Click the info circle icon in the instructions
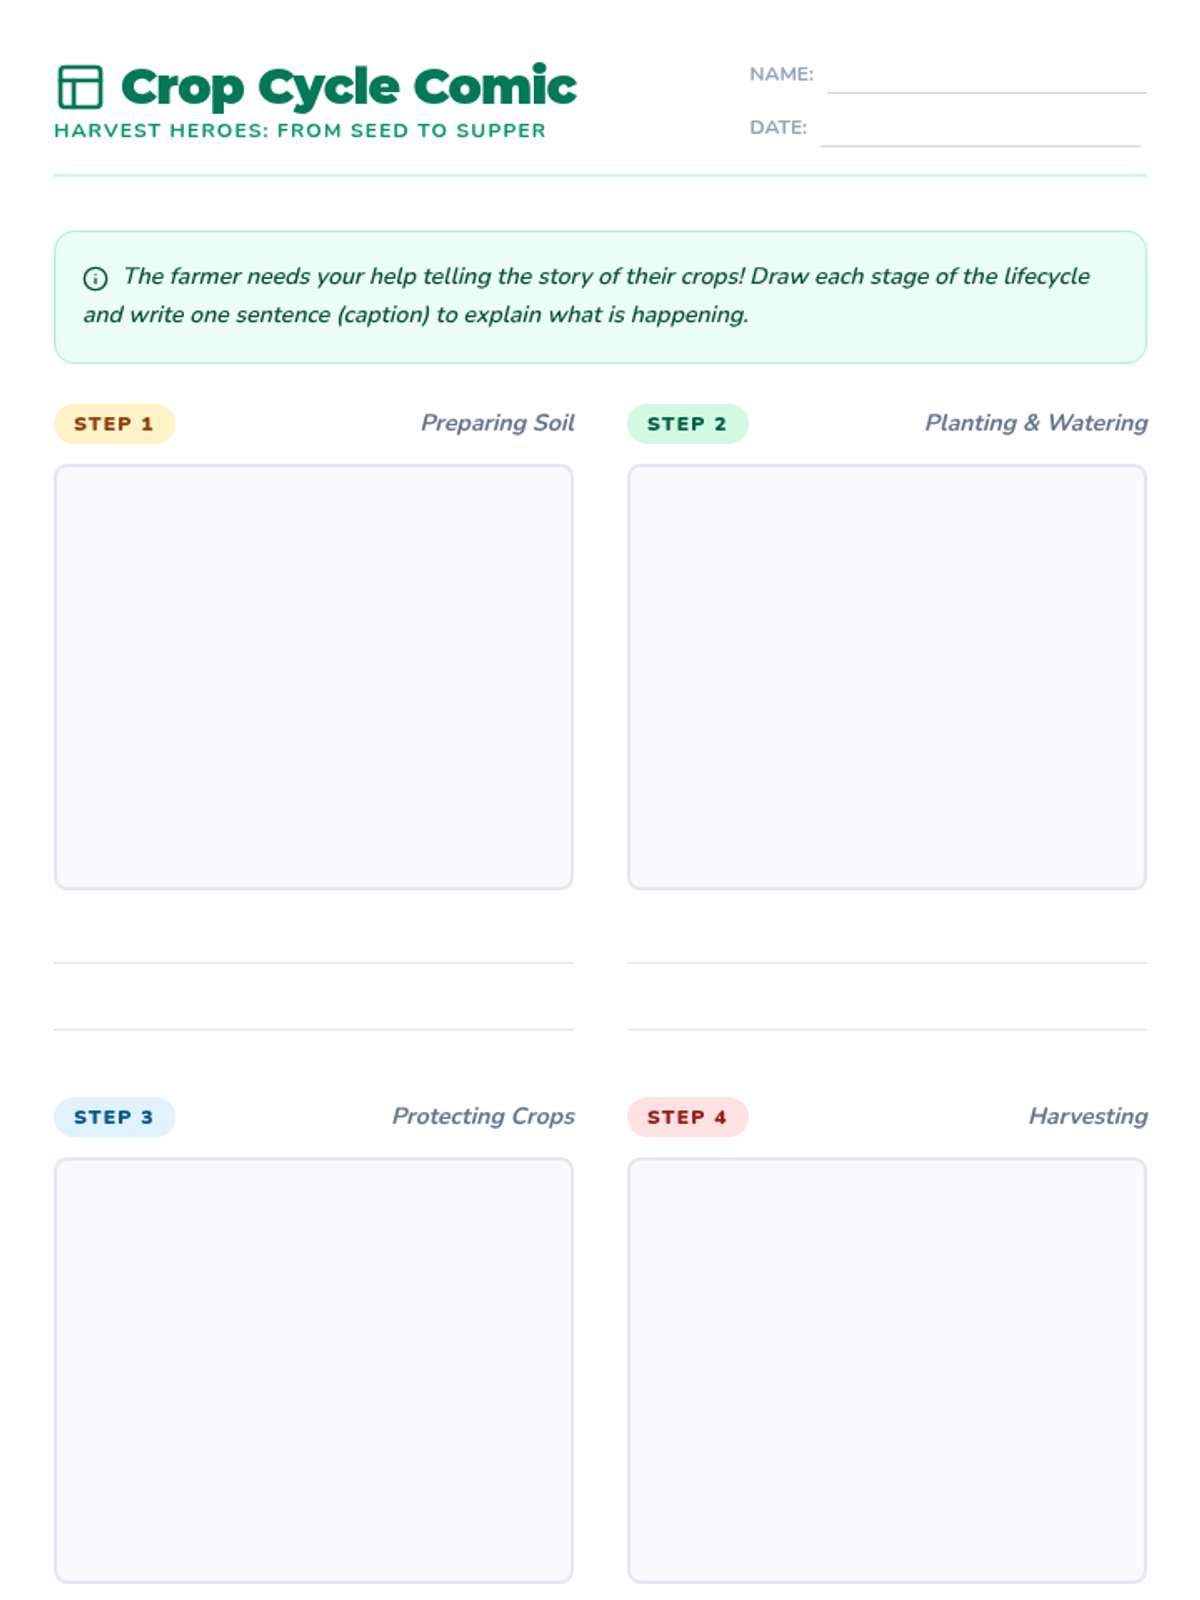1200x1600 pixels. 95,279
